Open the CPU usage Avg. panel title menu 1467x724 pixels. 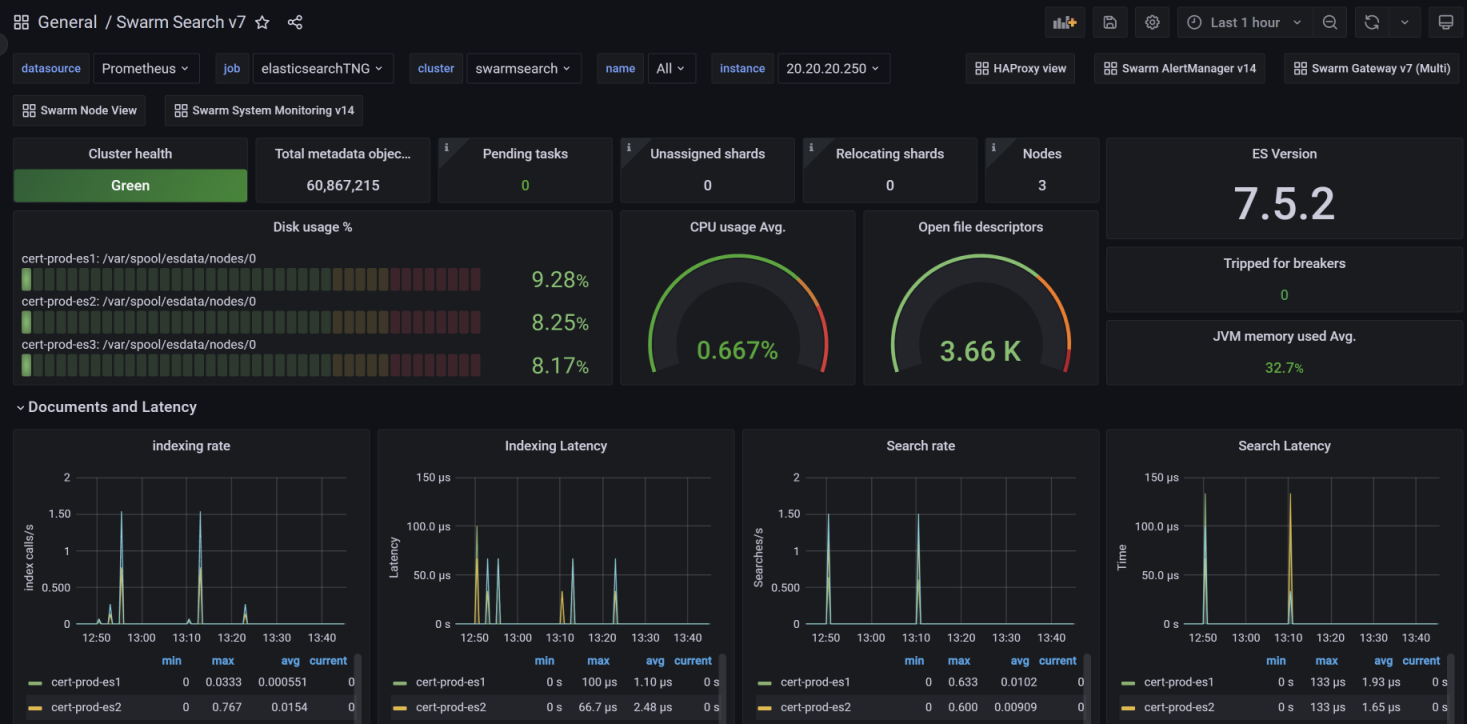(738, 227)
